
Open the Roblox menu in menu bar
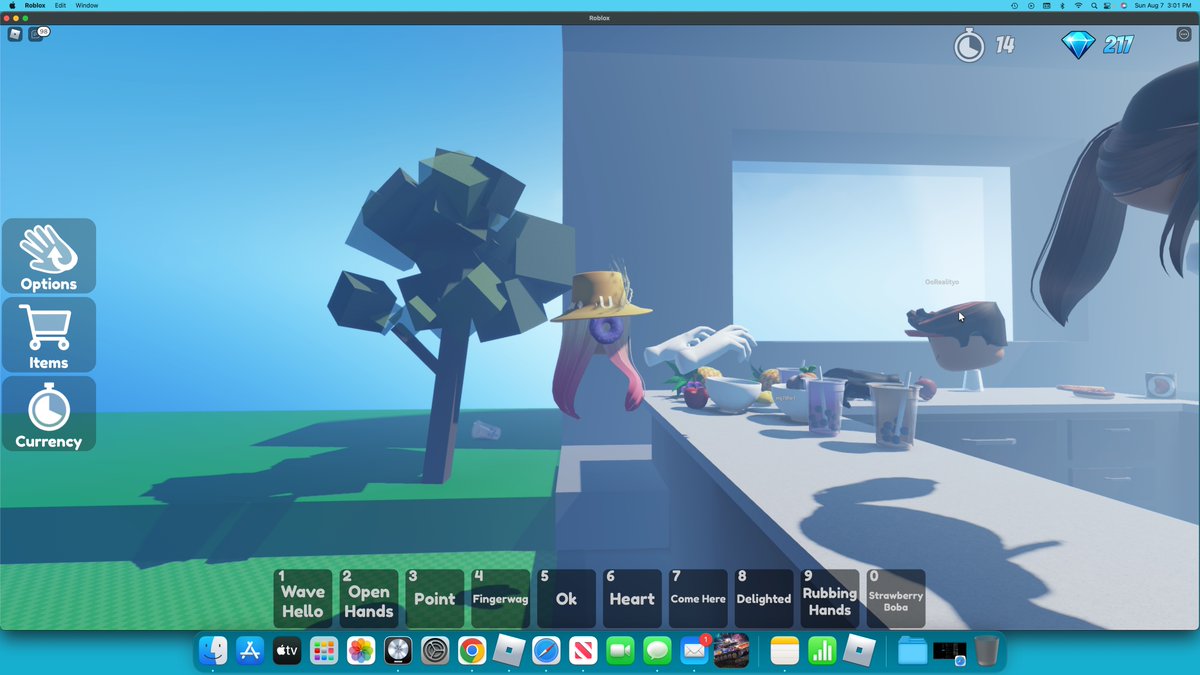pyautogui.click(x=34, y=5)
